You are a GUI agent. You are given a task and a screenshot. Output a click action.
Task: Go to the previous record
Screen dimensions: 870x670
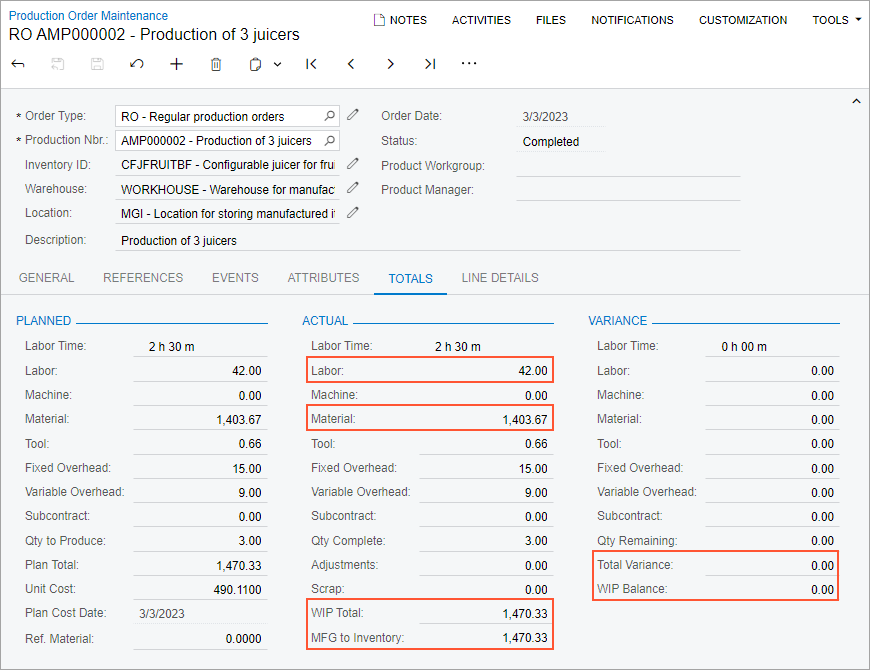click(x=351, y=64)
